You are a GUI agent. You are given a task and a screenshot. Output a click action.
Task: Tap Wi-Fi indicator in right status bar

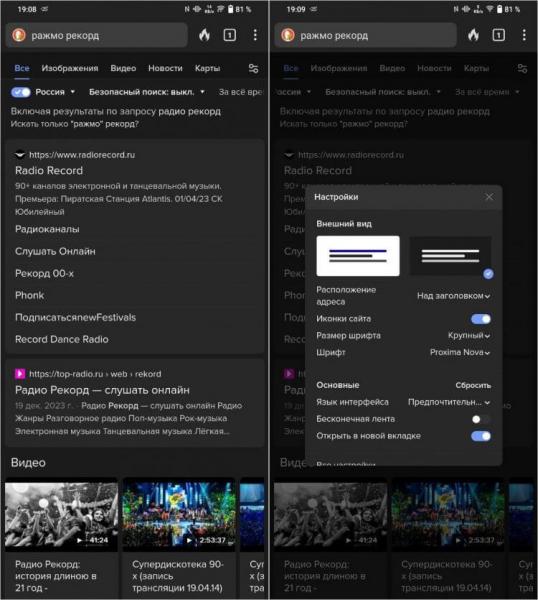tap(489, 9)
